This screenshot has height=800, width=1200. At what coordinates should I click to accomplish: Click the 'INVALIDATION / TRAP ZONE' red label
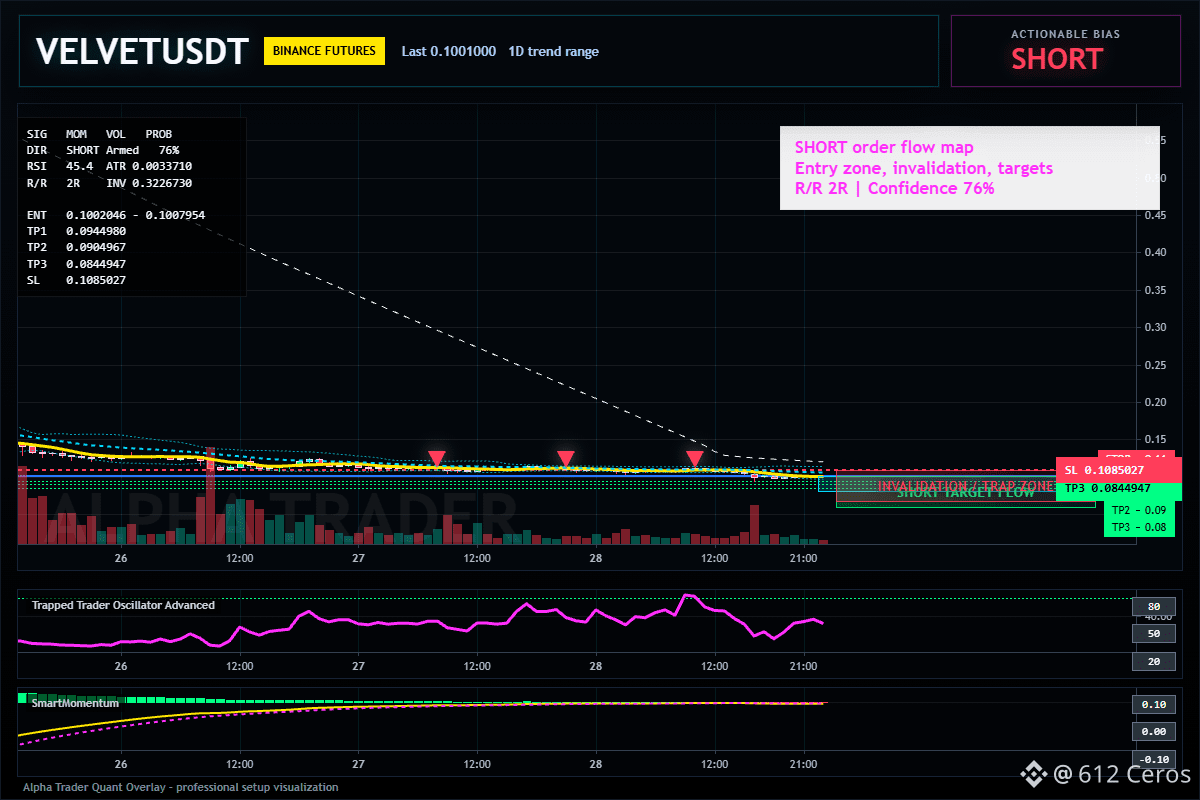[967, 486]
